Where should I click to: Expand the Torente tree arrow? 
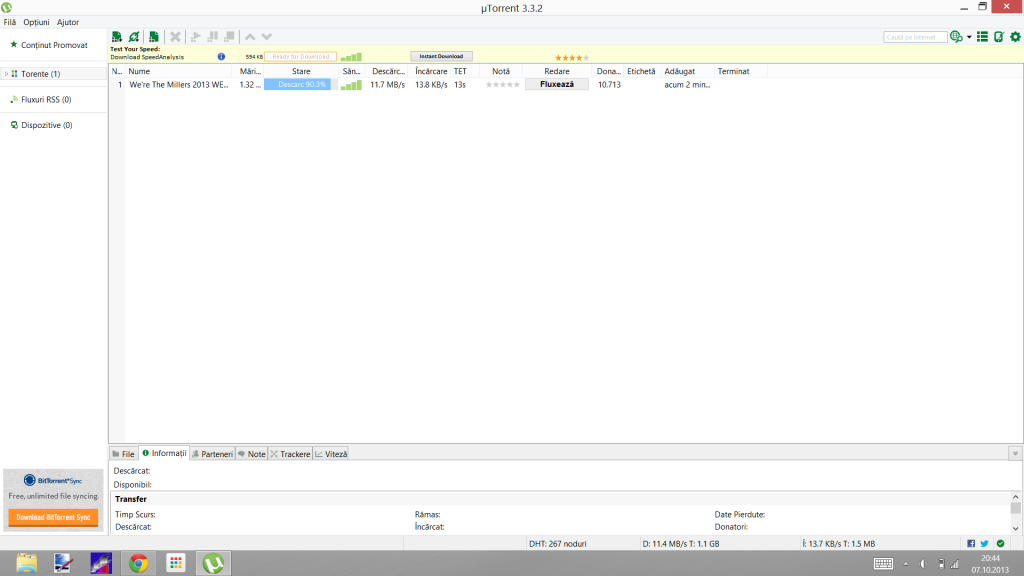7,74
